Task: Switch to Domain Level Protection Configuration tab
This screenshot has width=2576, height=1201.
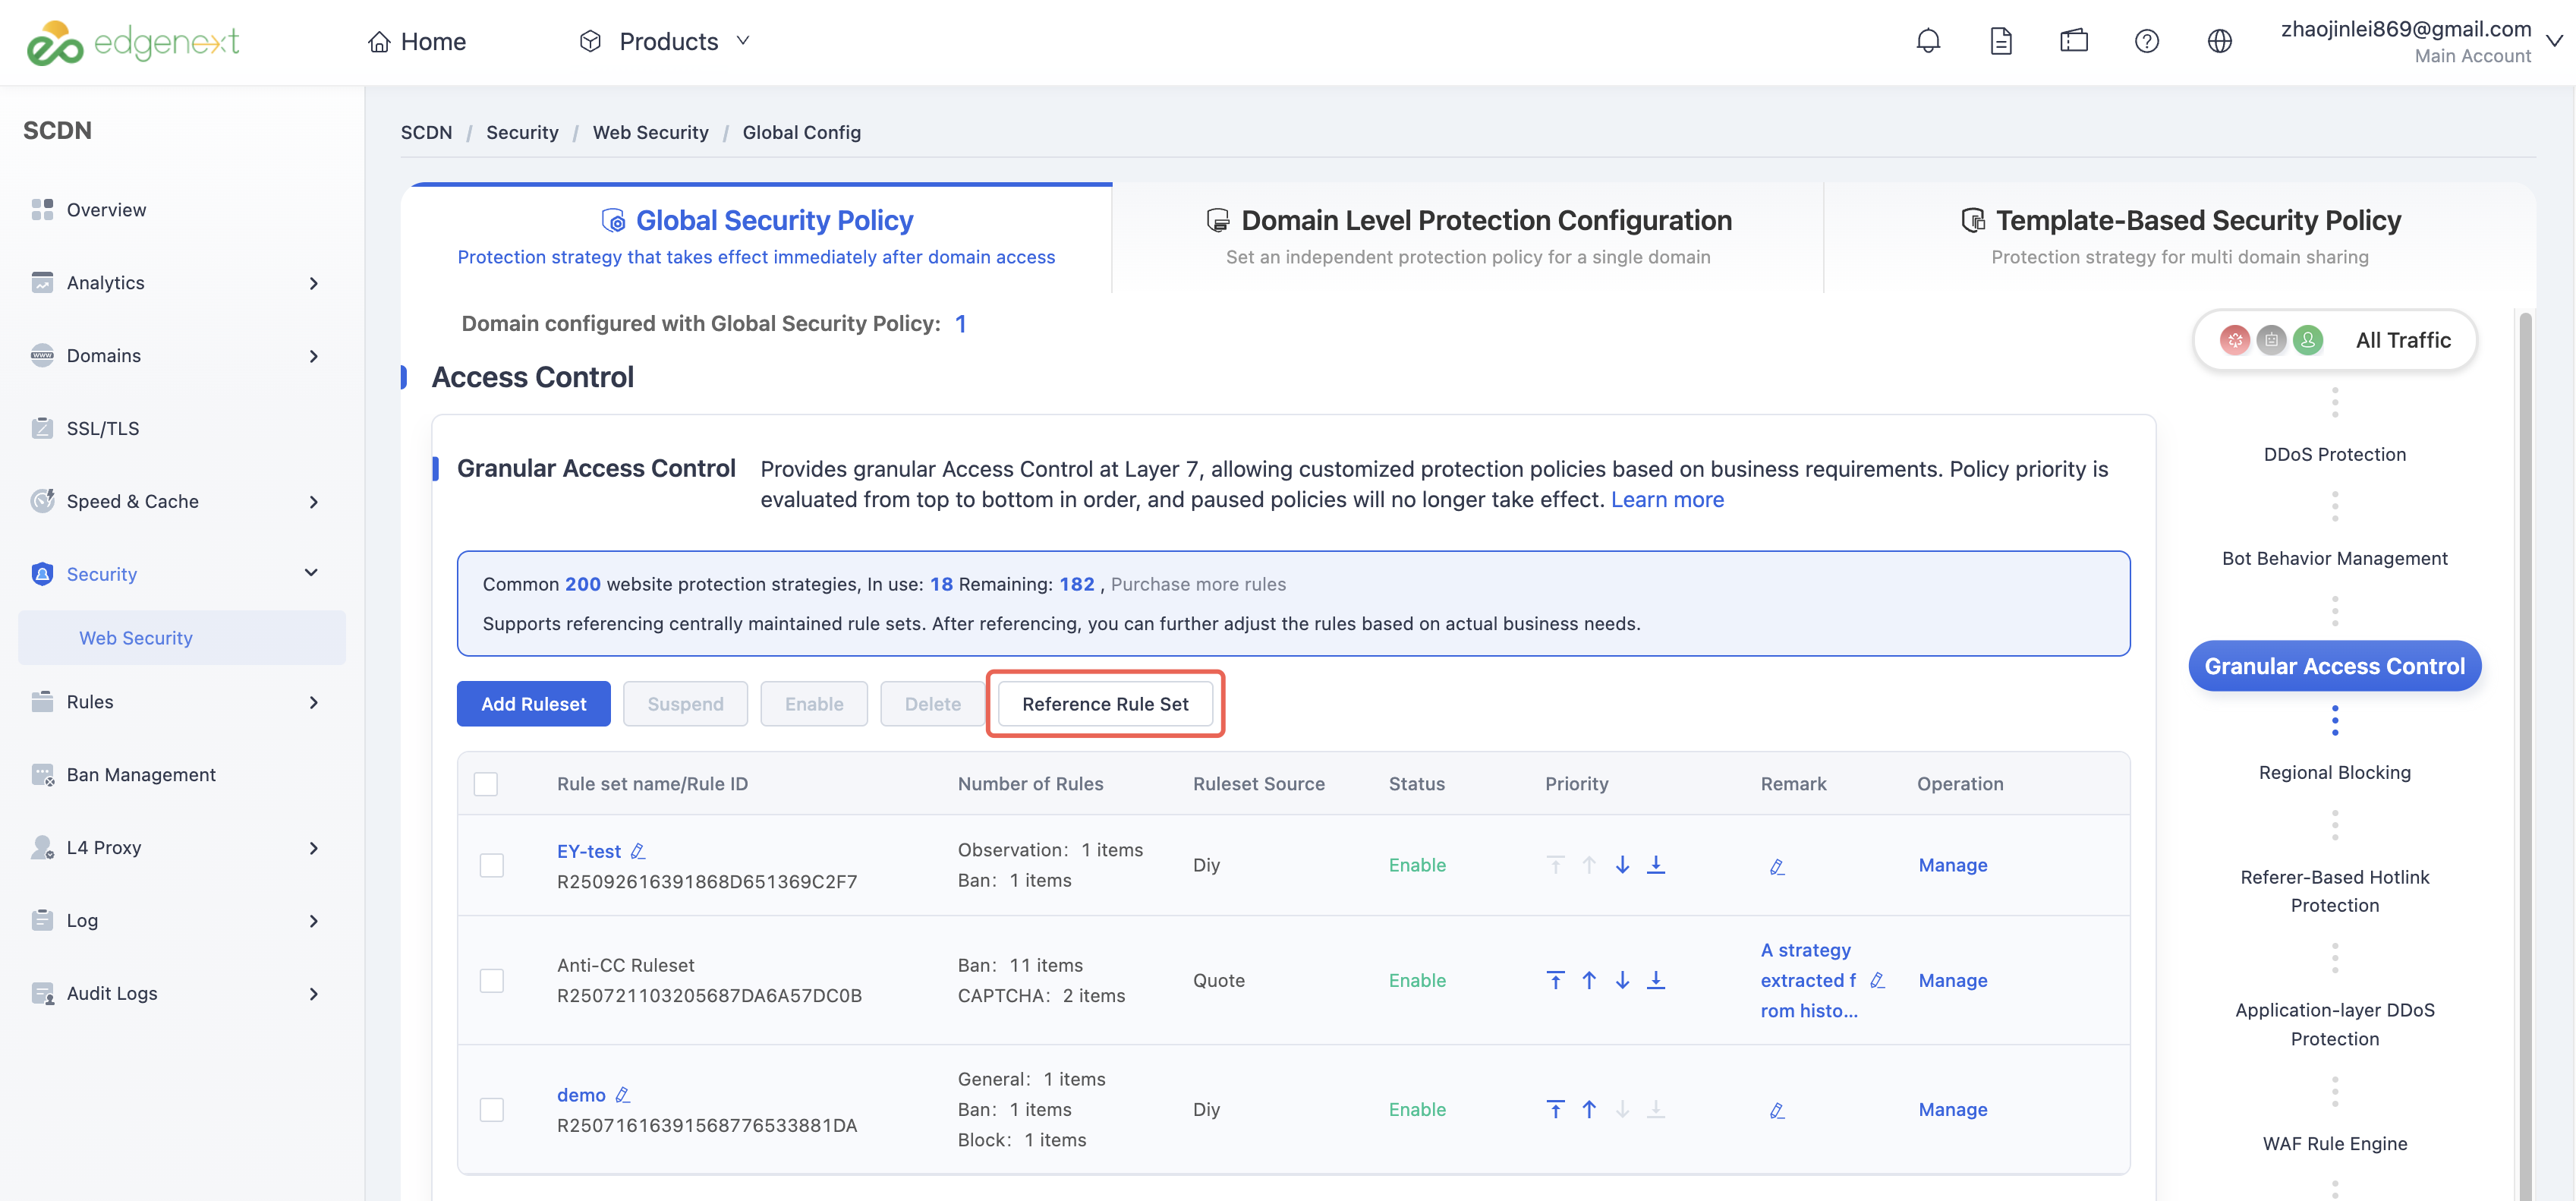Action: [x=1468, y=237]
